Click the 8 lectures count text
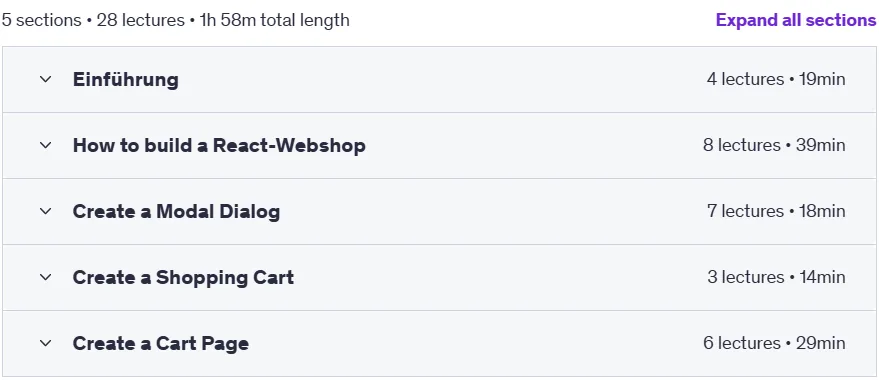Viewport: 879px width, 380px height. point(742,146)
